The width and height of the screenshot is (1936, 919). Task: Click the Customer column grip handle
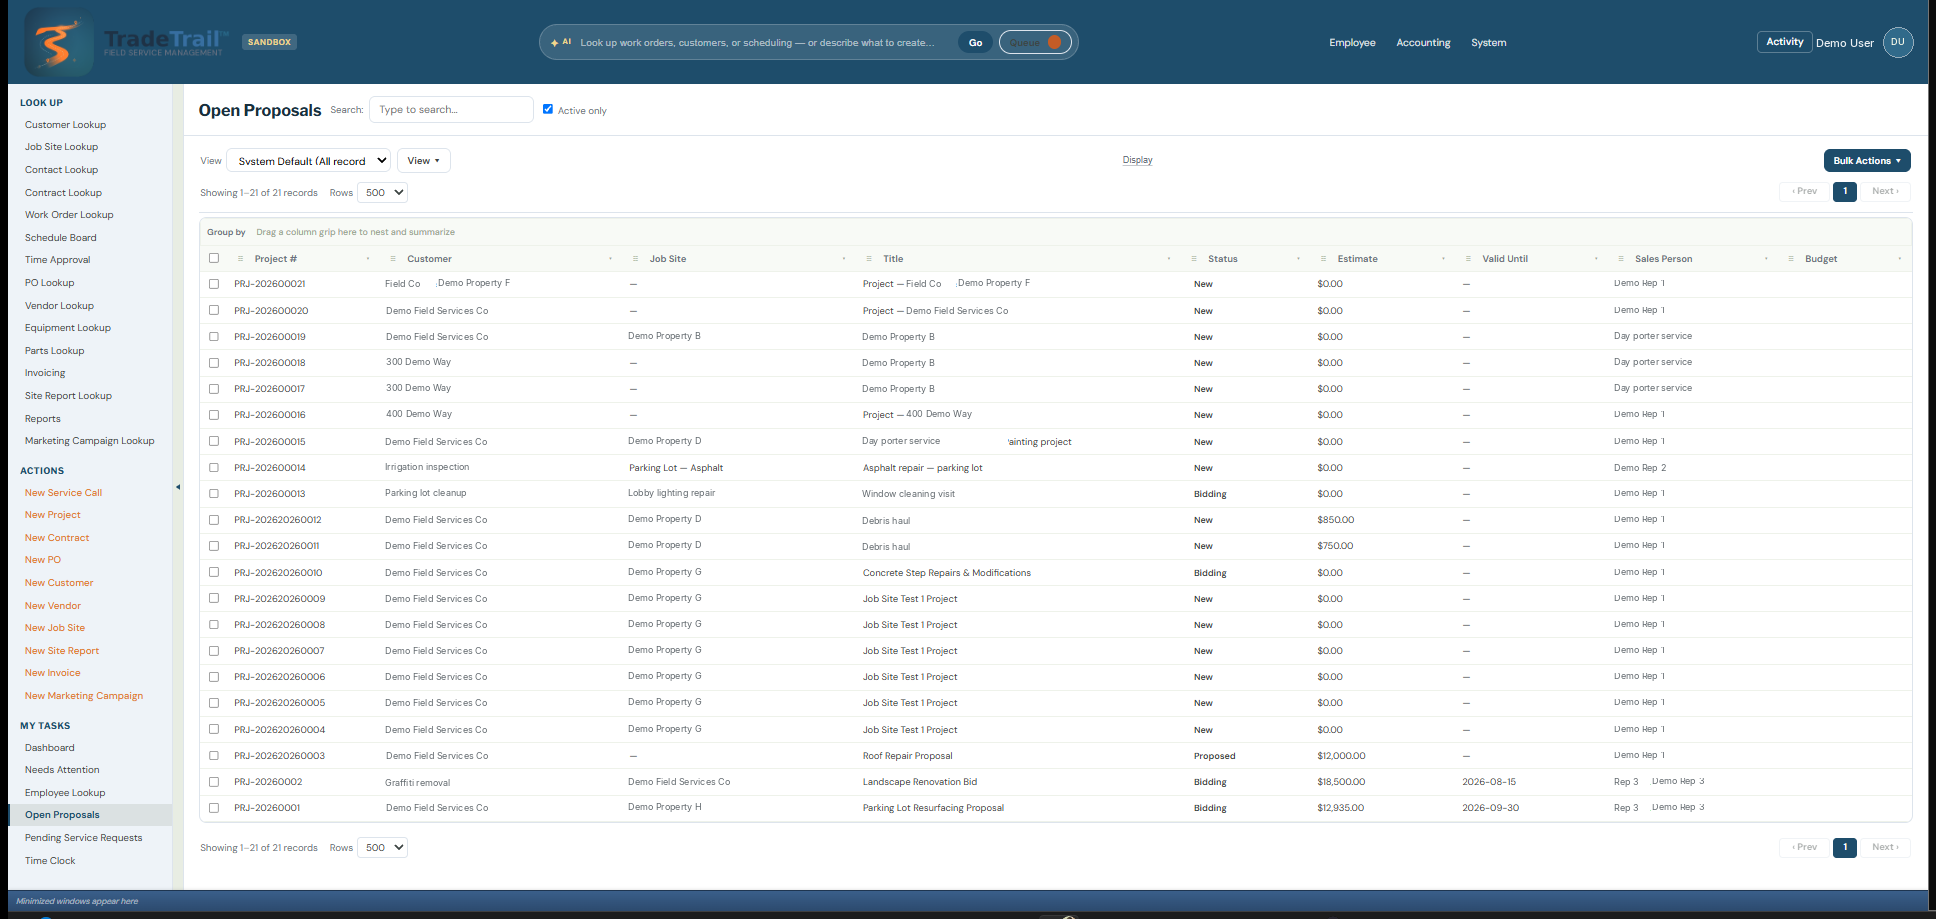(393, 259)
